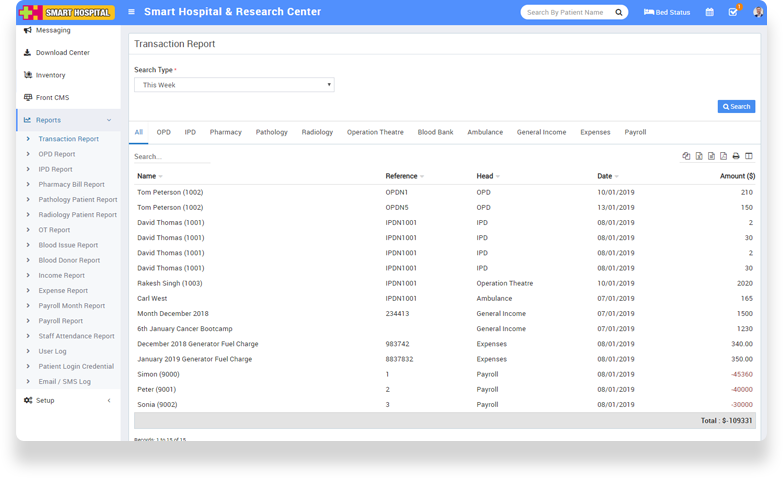Export the report as CSV
The image size is (783, 478).
711,156
